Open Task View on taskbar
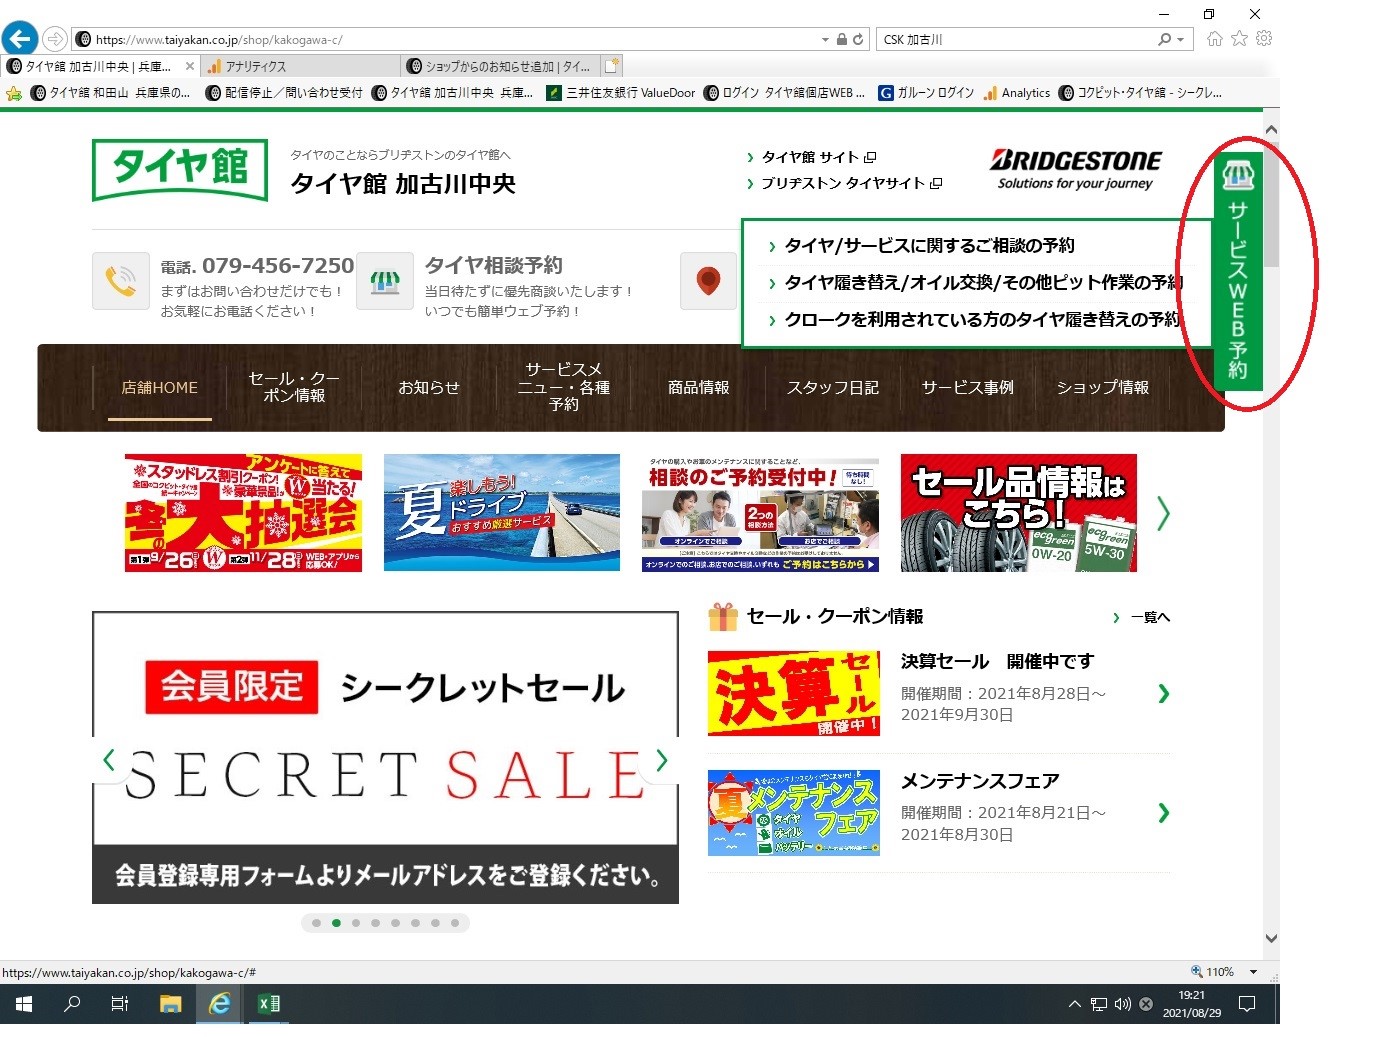The height and width of the screenshot is (1037, 1383). 120,1004
